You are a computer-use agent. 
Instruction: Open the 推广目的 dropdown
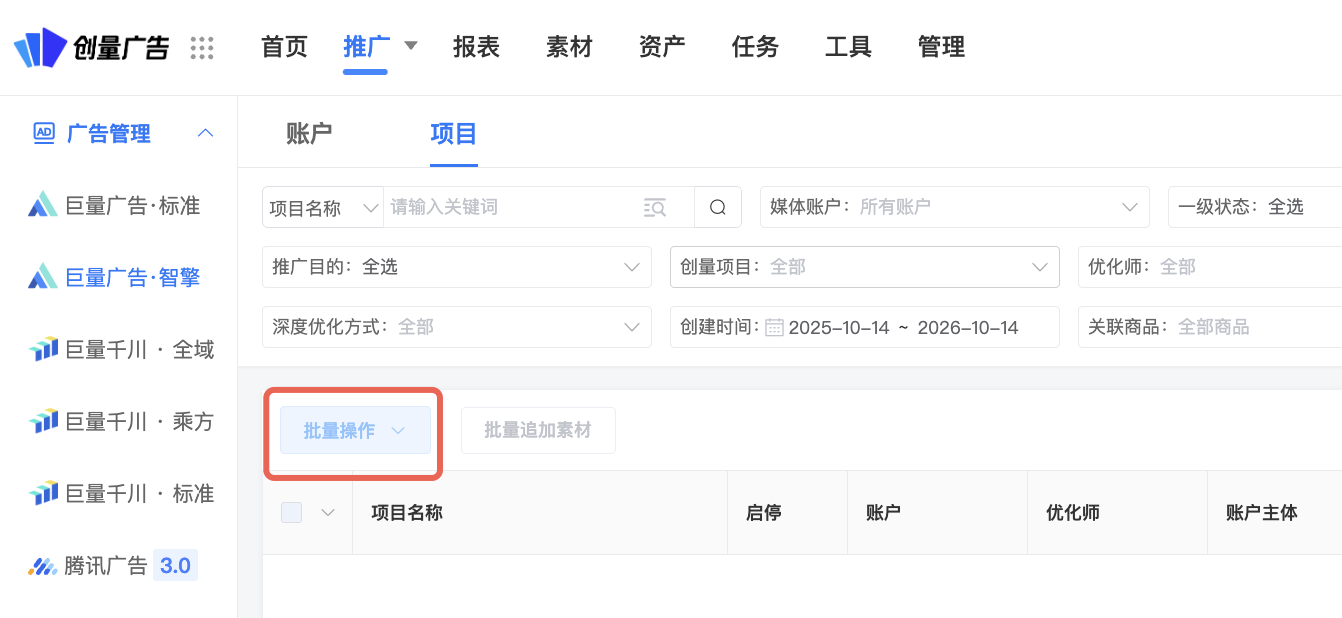(x=457, y=267)
